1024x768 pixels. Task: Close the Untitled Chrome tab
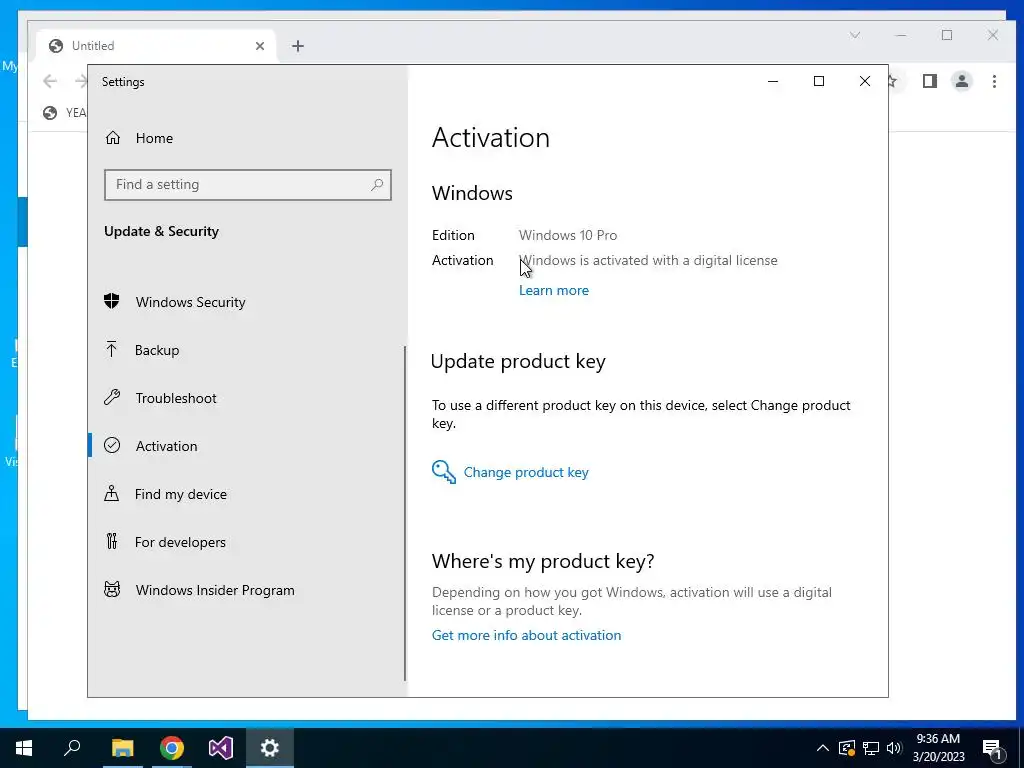[x=260, y=46]
